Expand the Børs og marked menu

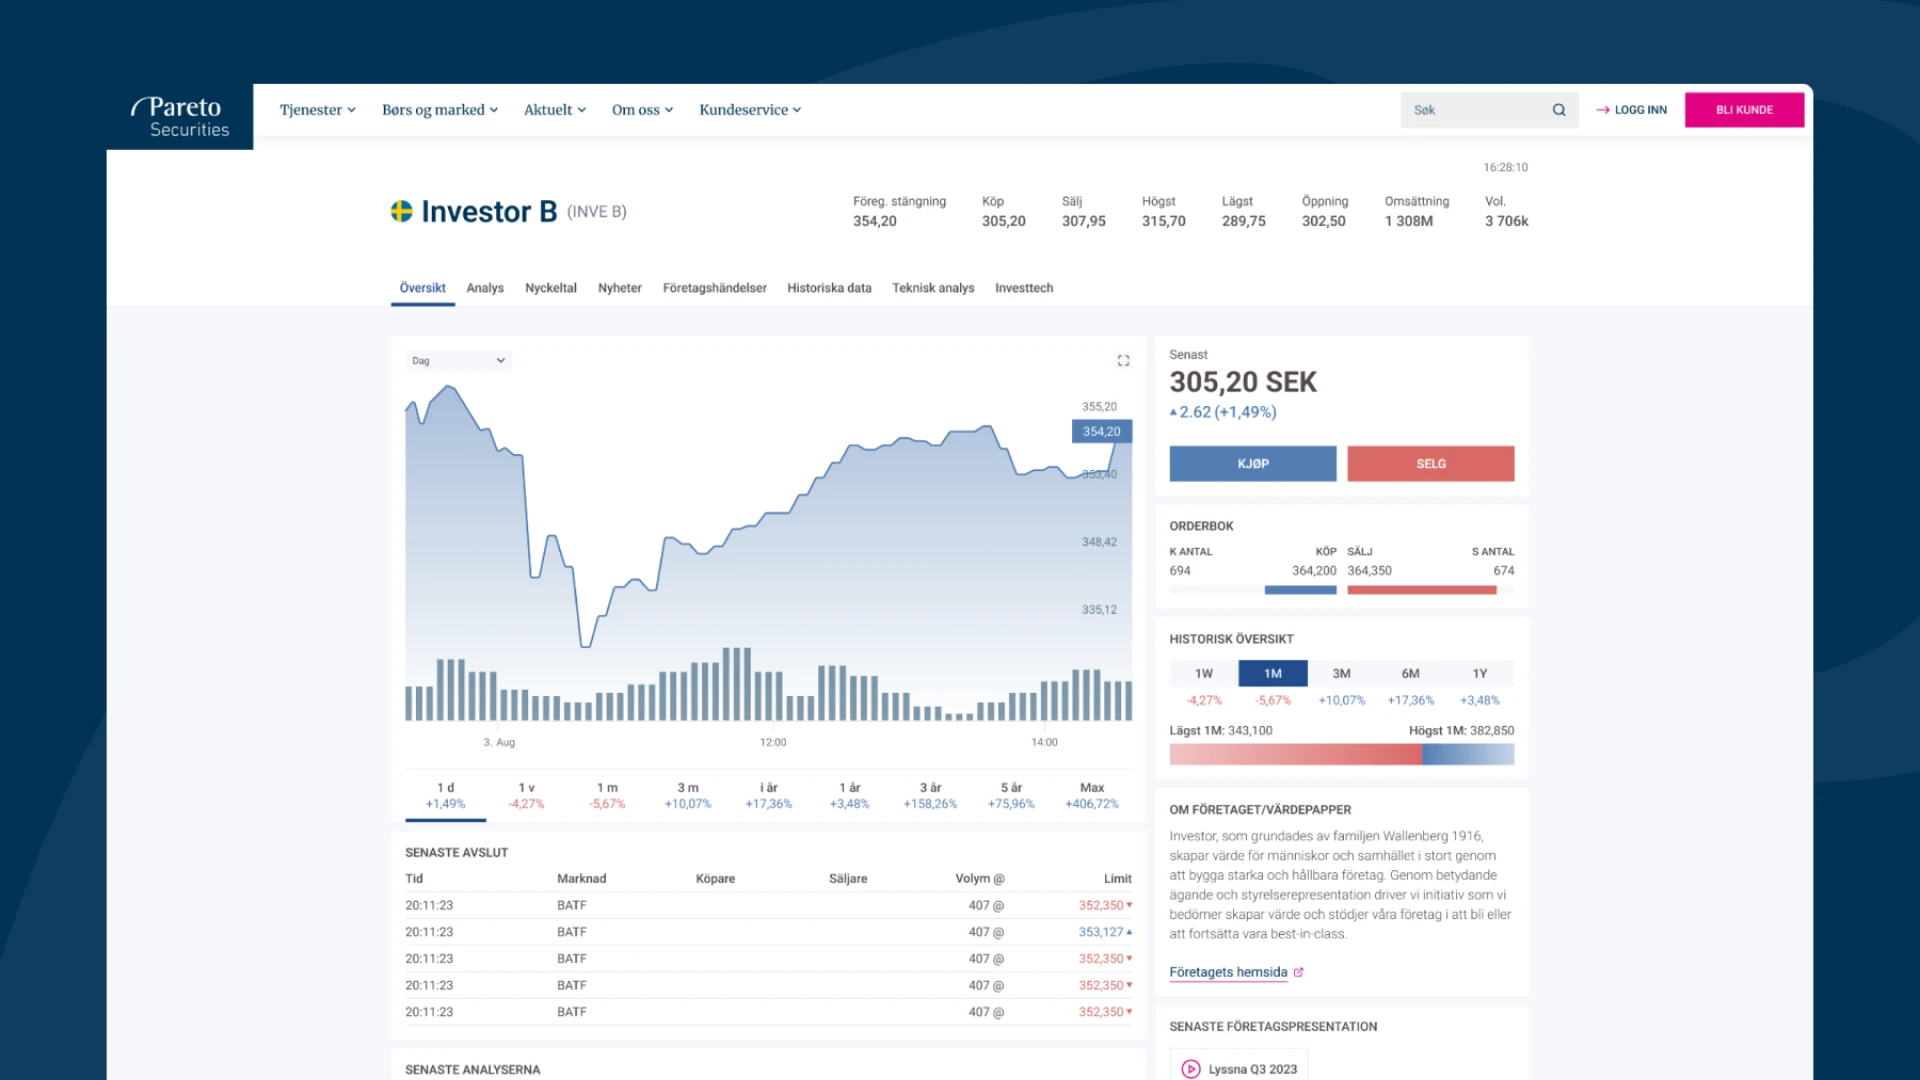coord(440,110)
